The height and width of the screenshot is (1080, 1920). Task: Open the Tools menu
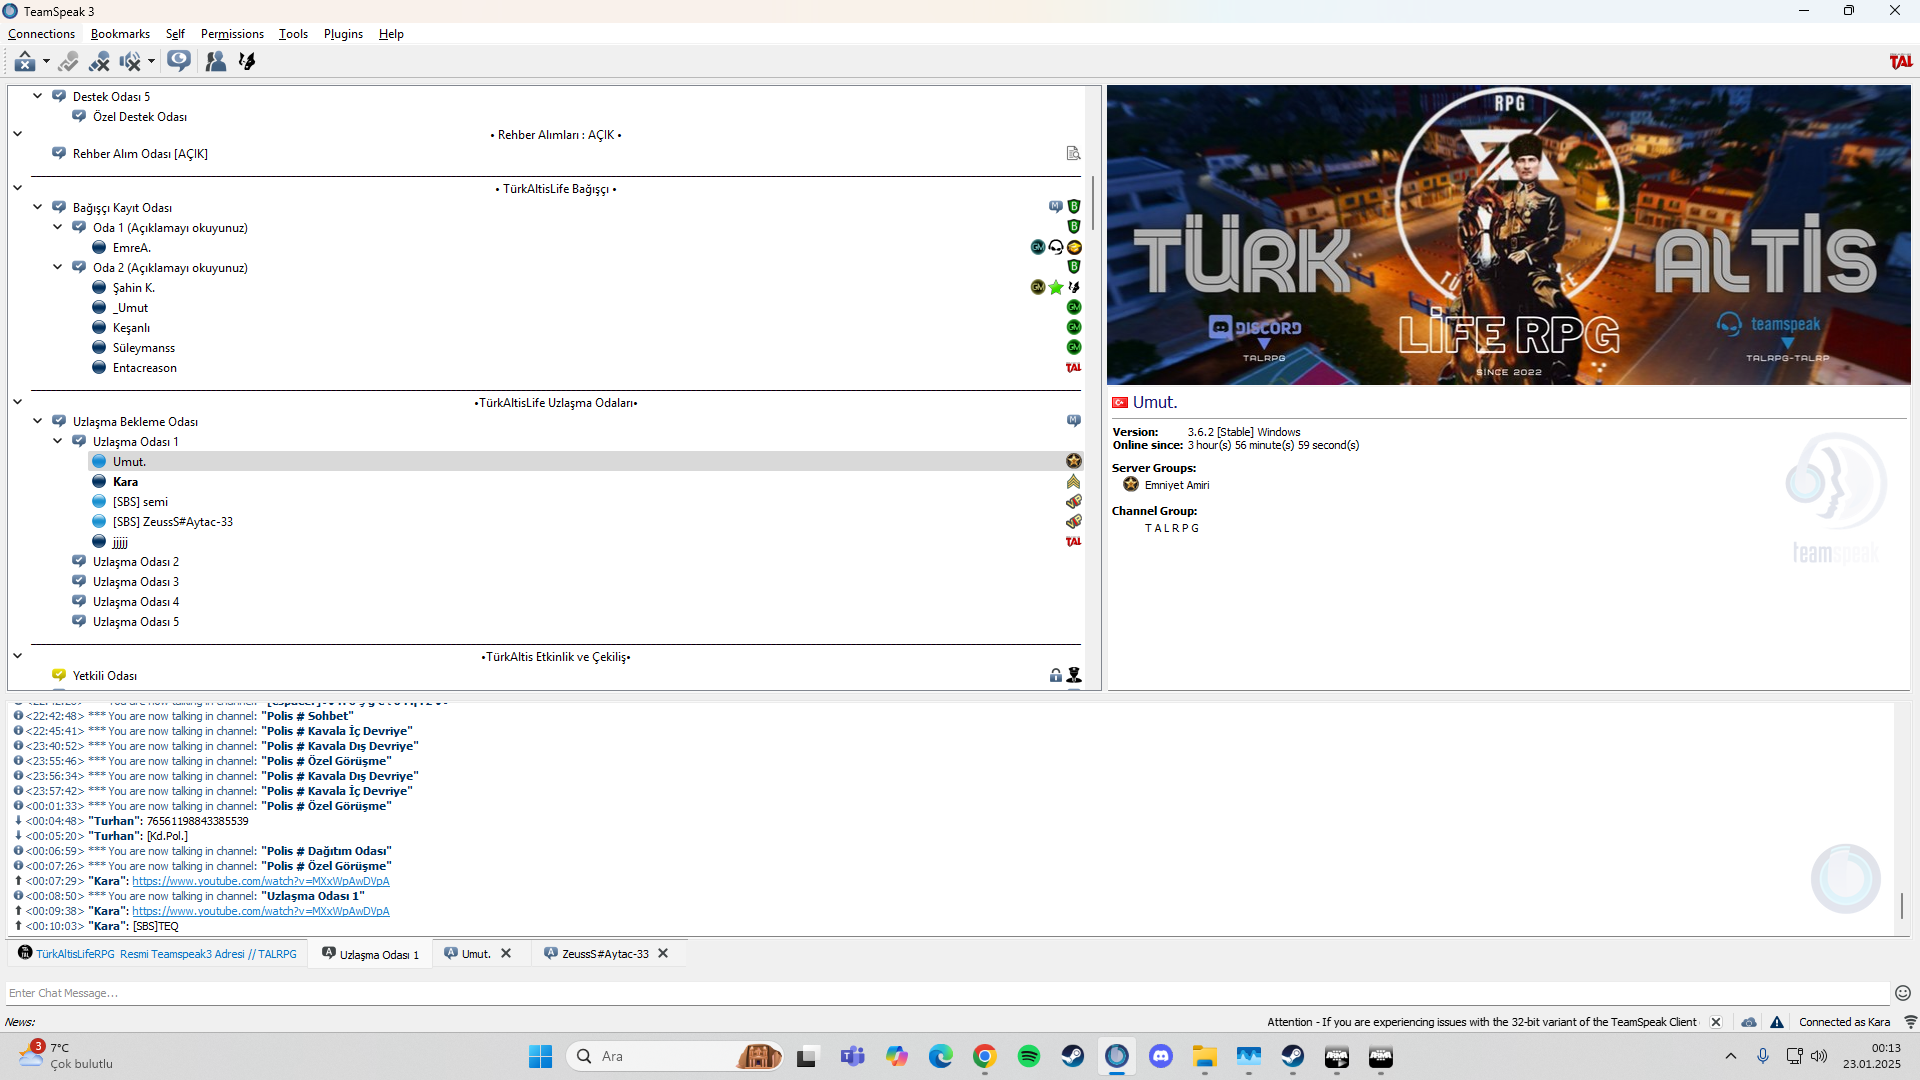[293, 34]
